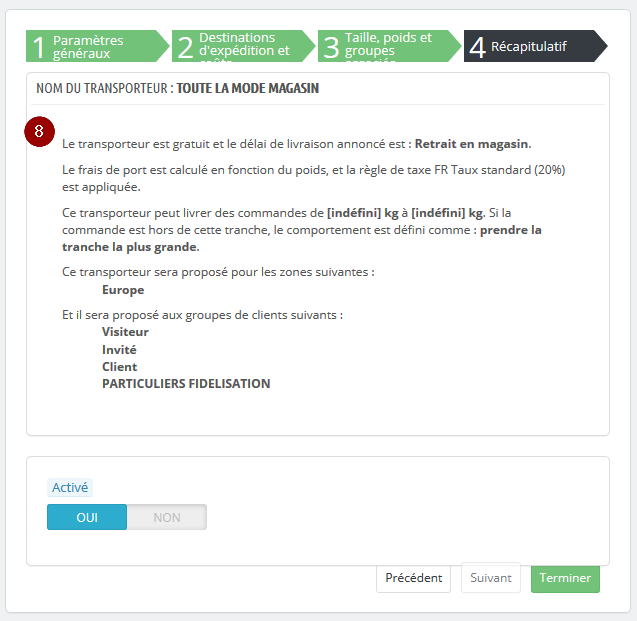Viewport: 637px width, 621px height.
Task: Click the Retrait en magasin delivery text
Action: [x=473, y=144]
